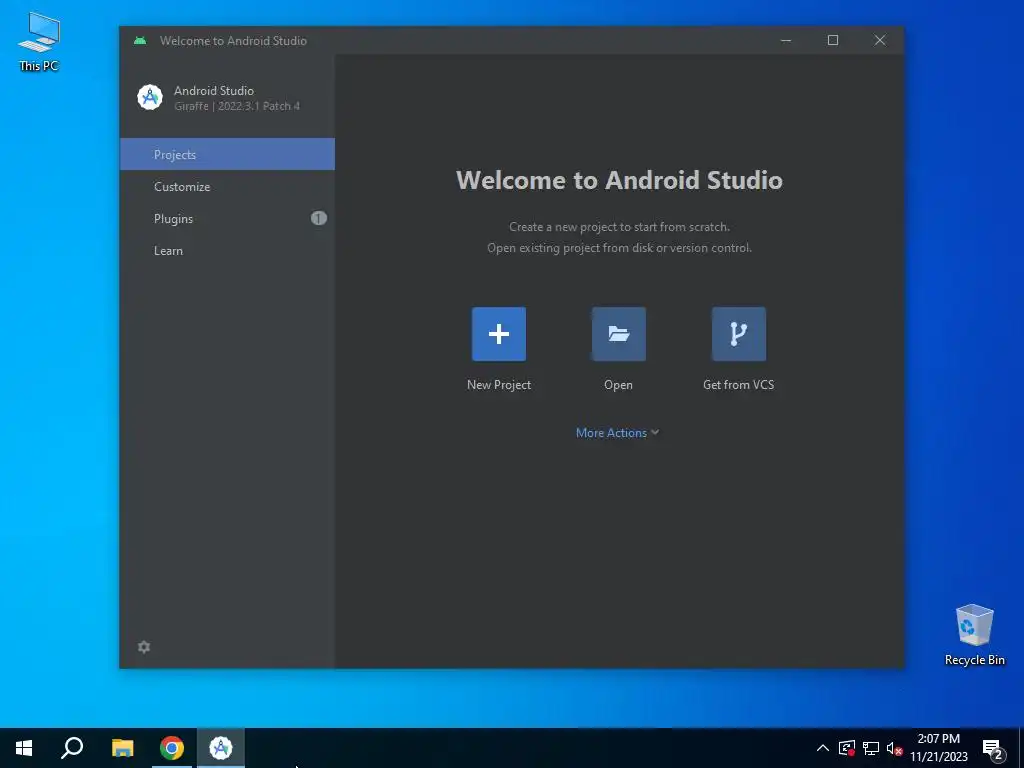Switch to the Customize tab
This screenshot has width=1024, height=768.
pos(227,186)
